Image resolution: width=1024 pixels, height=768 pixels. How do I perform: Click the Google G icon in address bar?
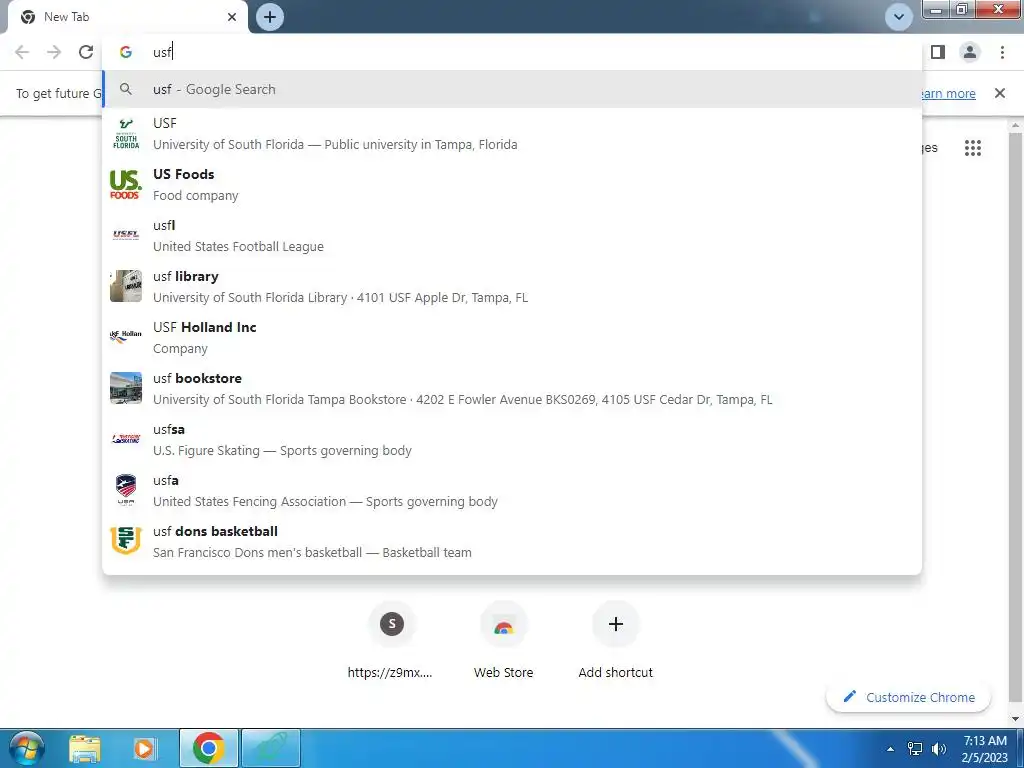(x=125, y=52)
